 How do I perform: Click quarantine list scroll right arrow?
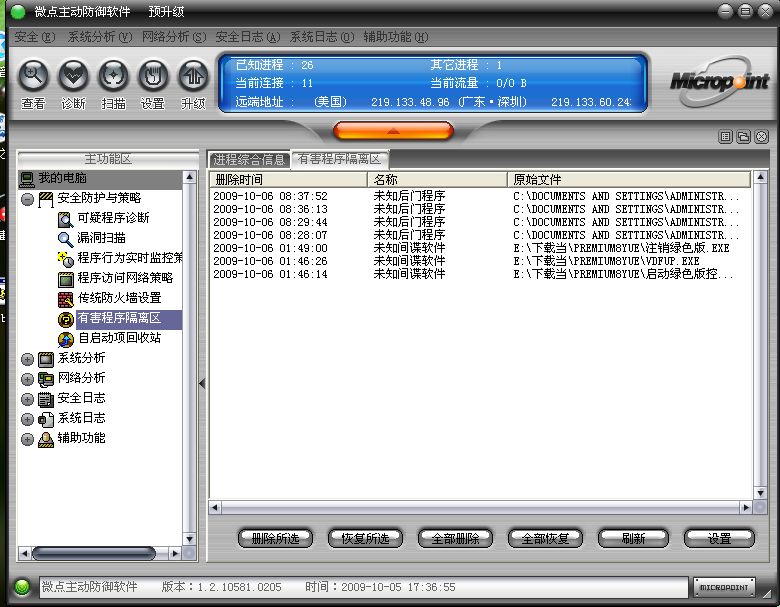(746, 507)
